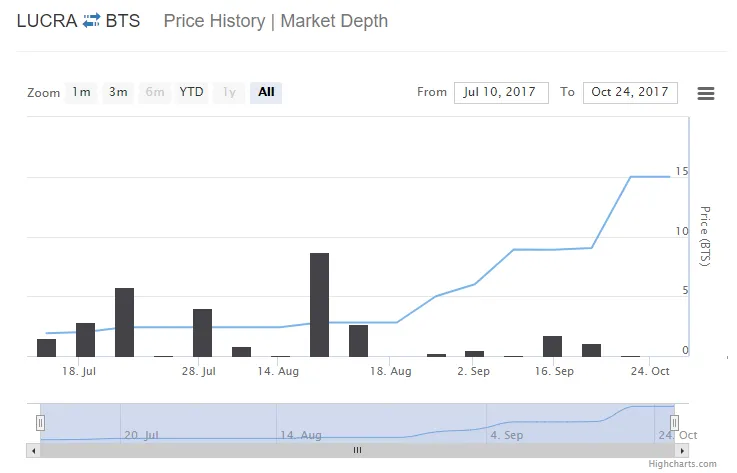This screenshot has width=737, height=473.
Task: Click the 2. Sep axis label
Action: click(474, 371)
